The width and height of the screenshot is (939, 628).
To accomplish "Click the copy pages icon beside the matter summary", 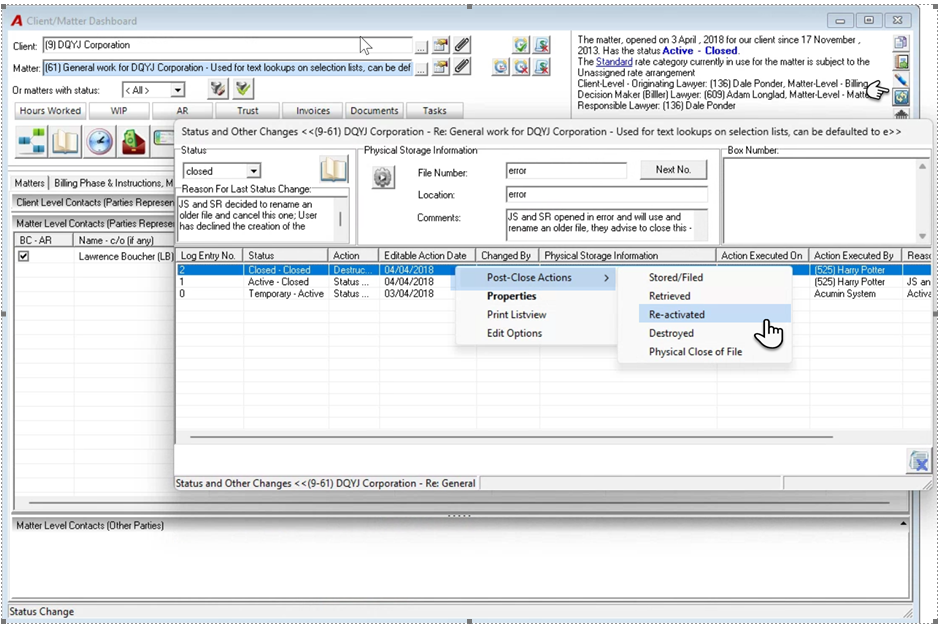I will tap(901, 43).
